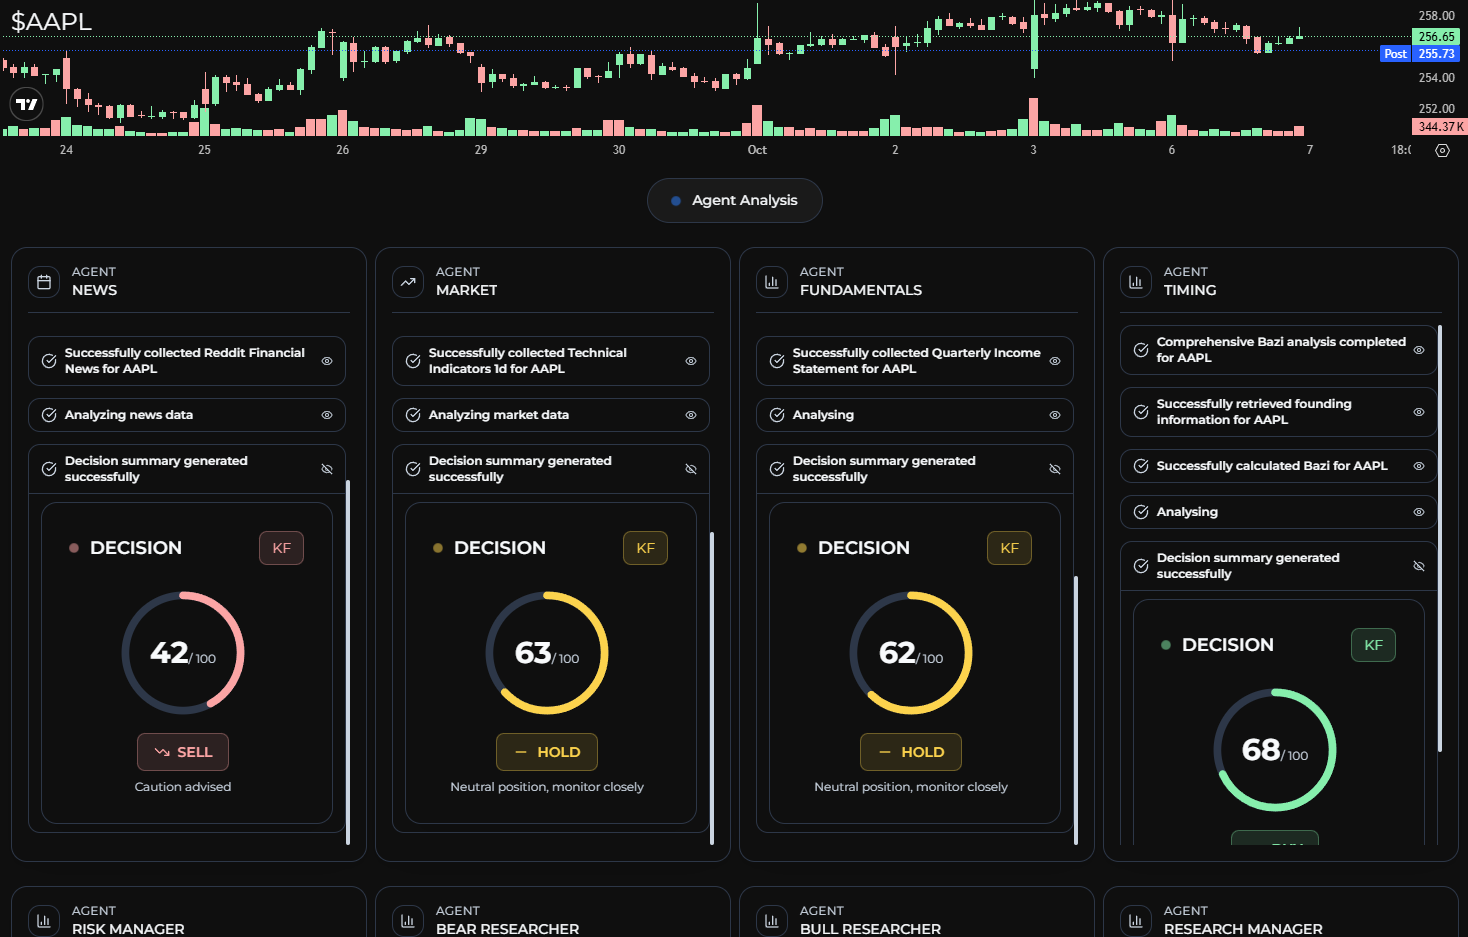
Task: Click the calendar icon on the News agent card
Action: coord(44,282)
